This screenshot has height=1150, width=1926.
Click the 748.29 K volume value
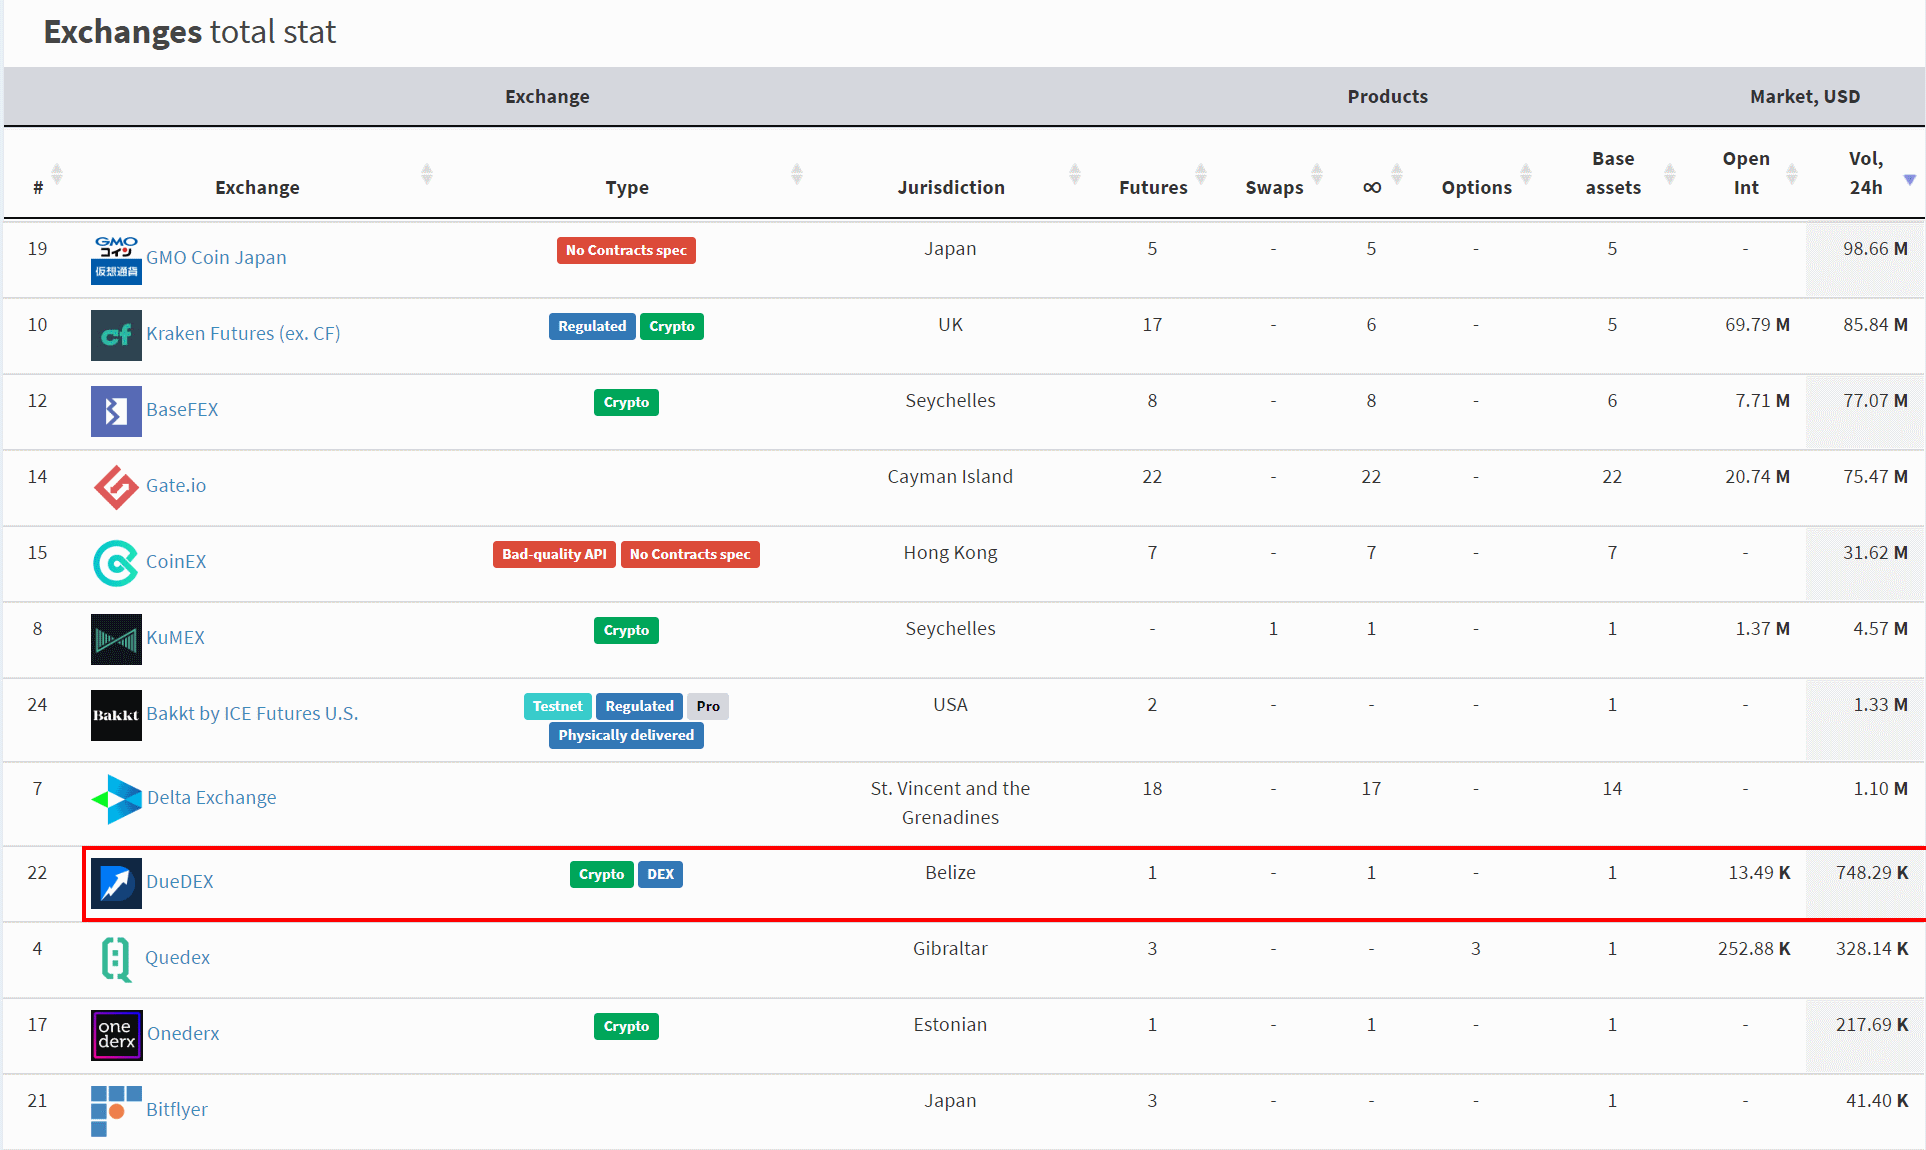(1872, 872)
